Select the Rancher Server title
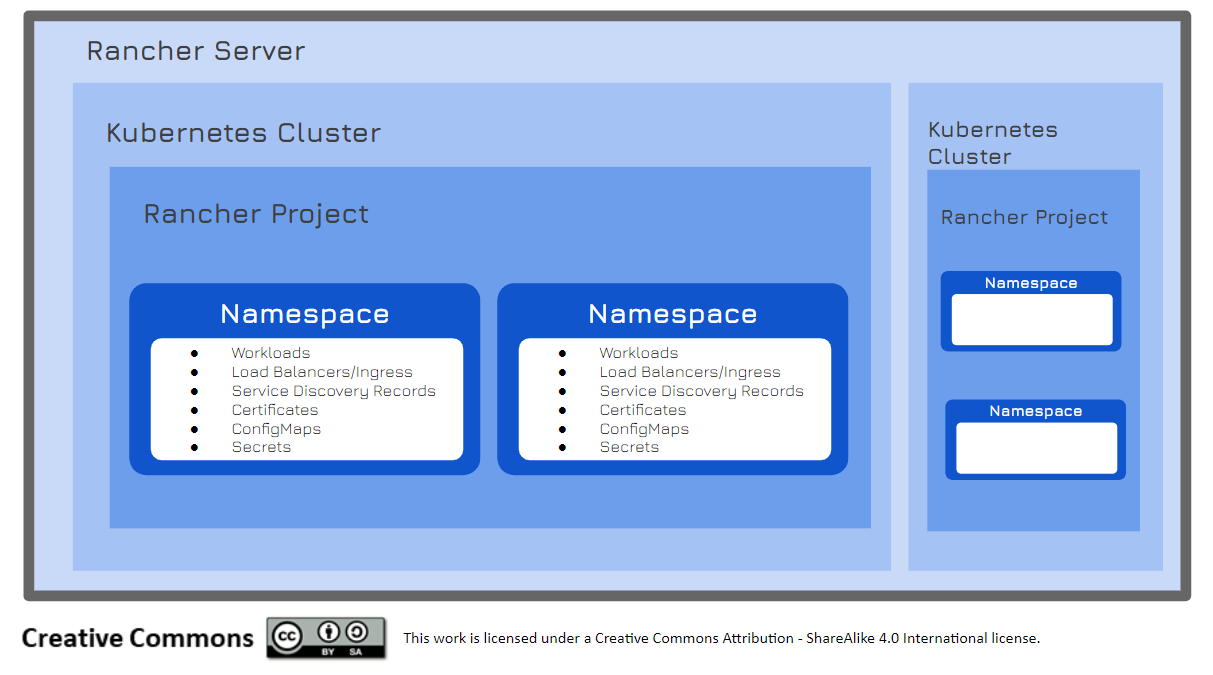The height and width of the screenshot is (675, 1213). click(196, 51)
